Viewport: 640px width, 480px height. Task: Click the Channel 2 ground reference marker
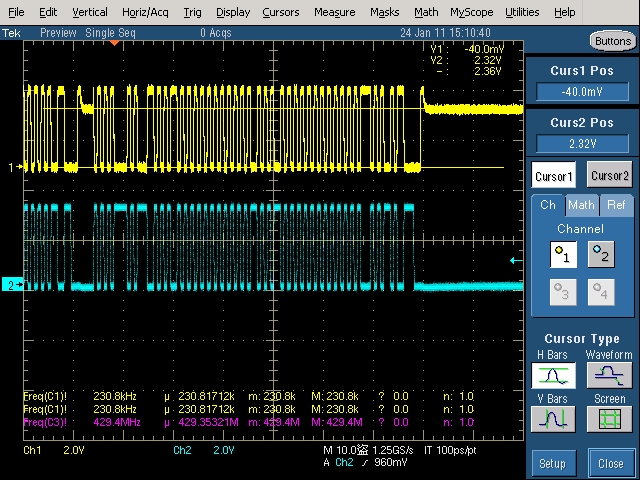pos(12,284)
